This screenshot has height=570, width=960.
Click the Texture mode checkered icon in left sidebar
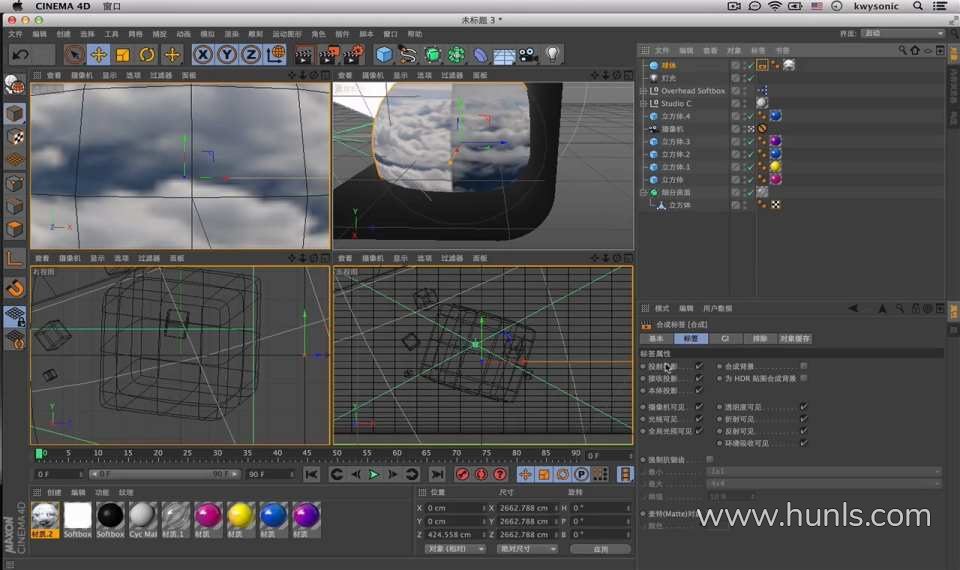click(x=15, y=137)
